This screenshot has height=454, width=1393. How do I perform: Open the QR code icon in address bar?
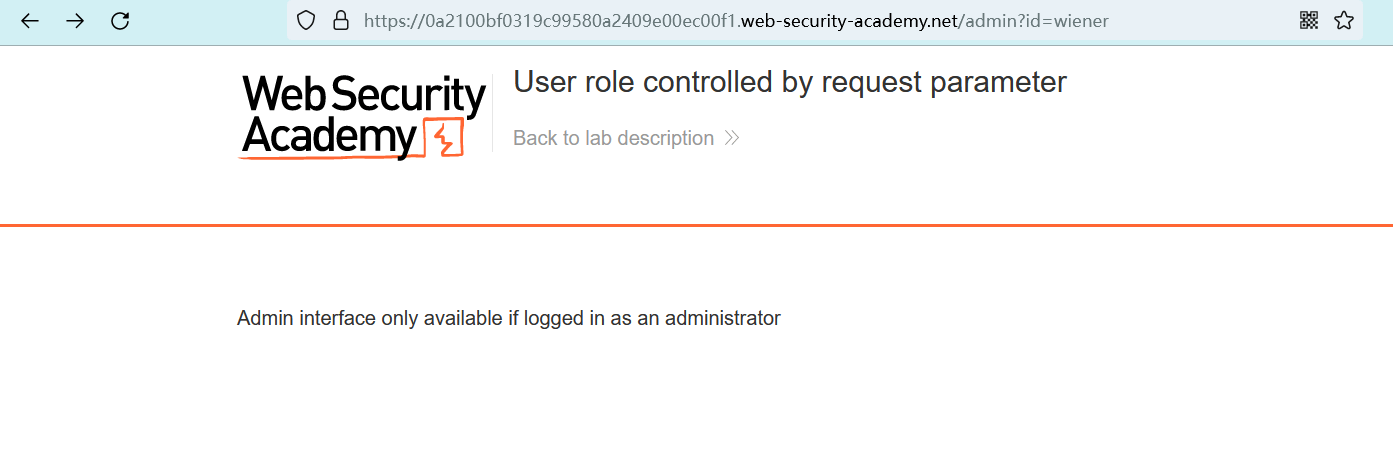(x=1309, y=20)
